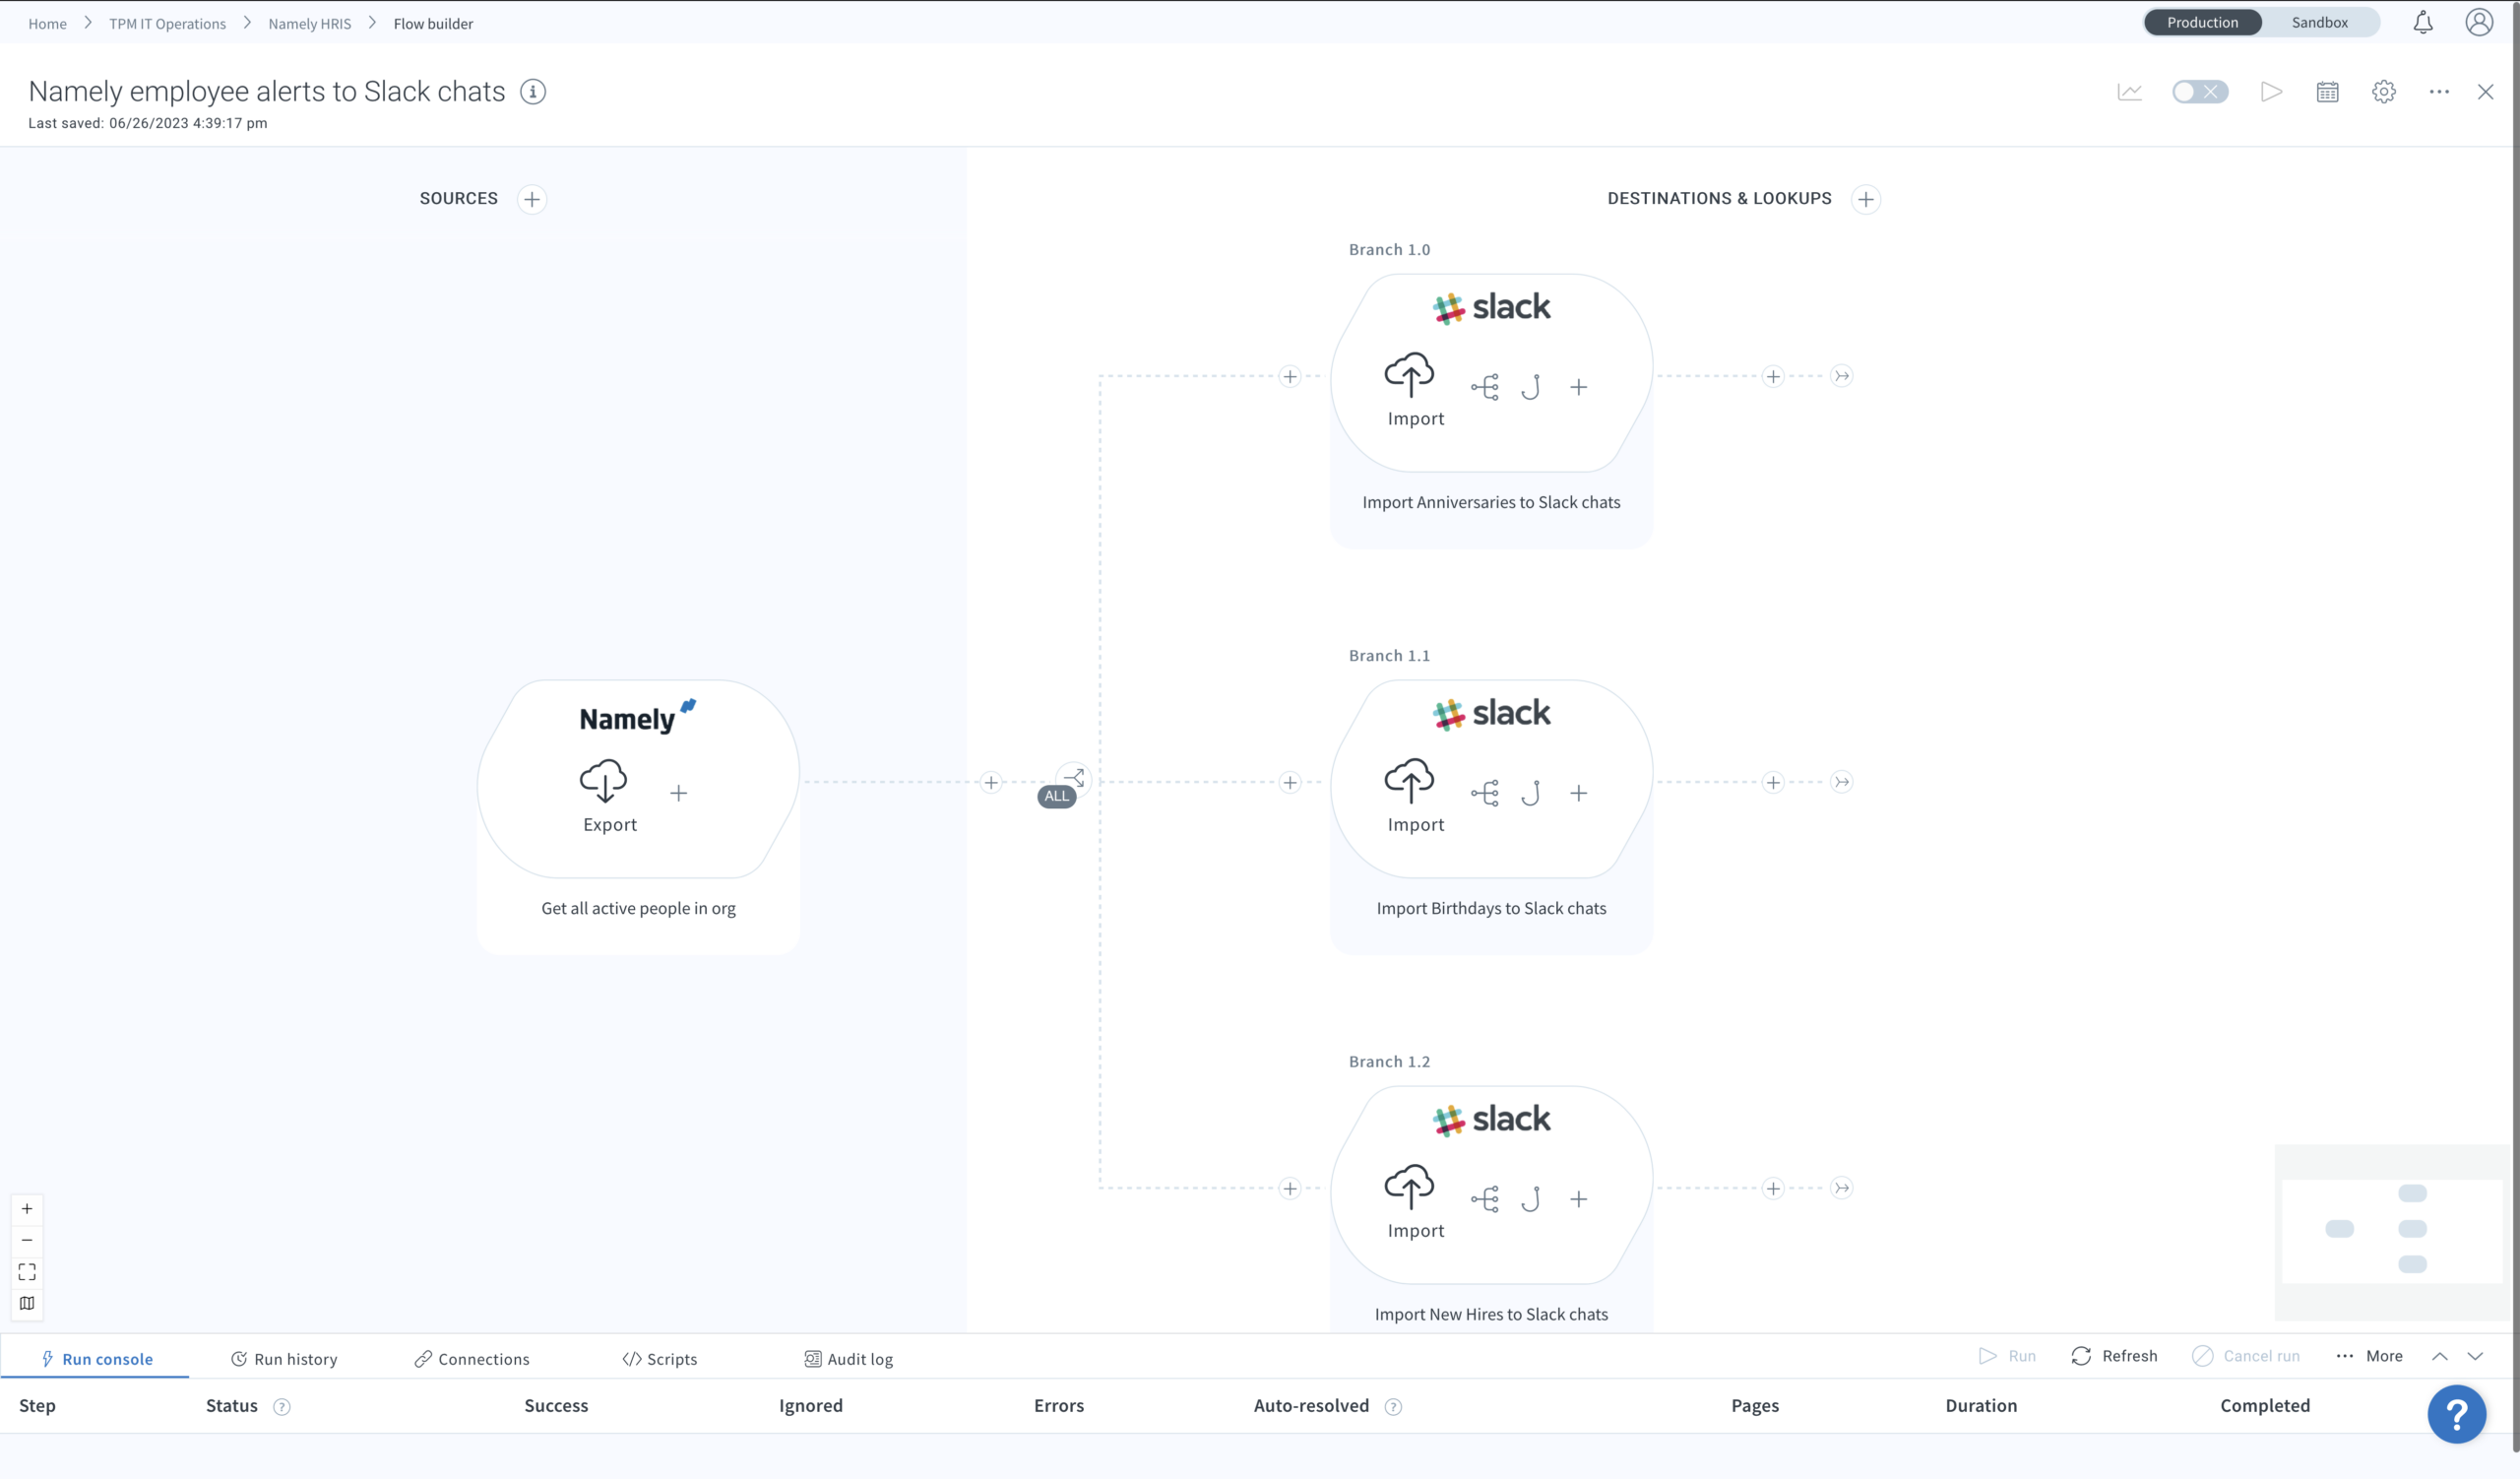Open the More menu in console
Image resolution: width=2520 pixels, height=1479 pixels.
2369,1356
